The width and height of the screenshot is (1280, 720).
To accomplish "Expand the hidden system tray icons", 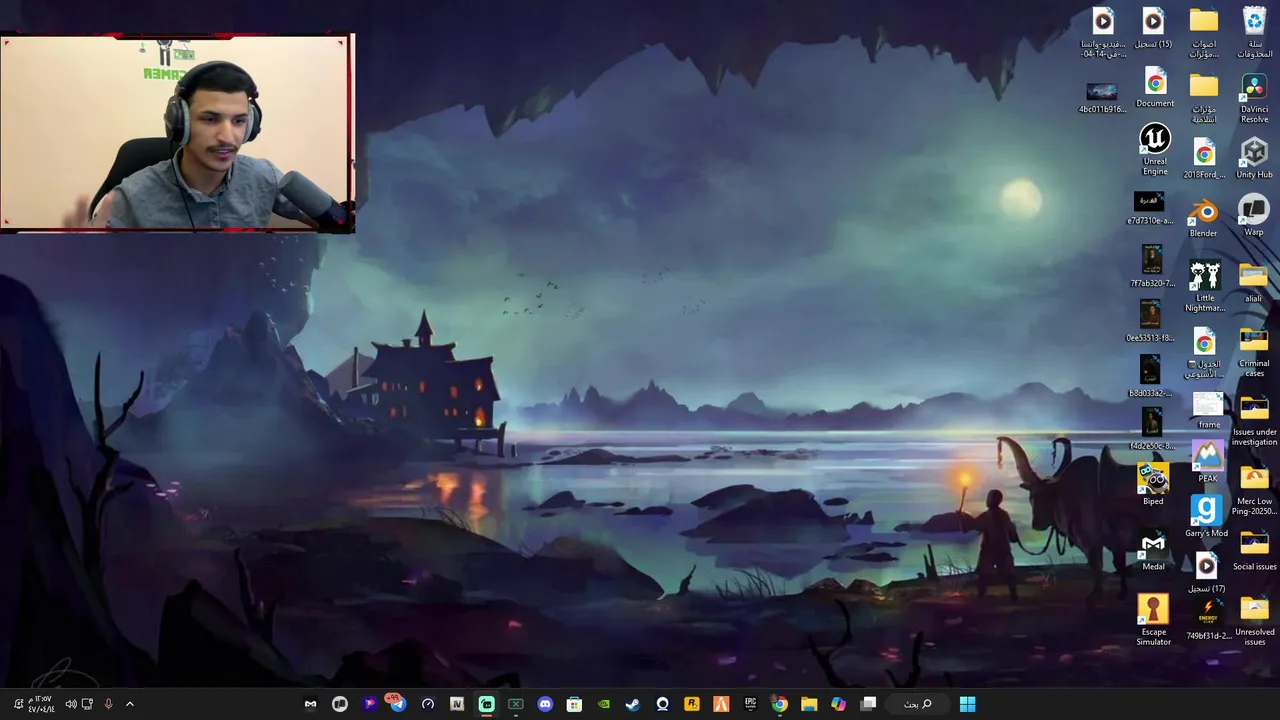I will pyautogui.click(x=129, y=704).
